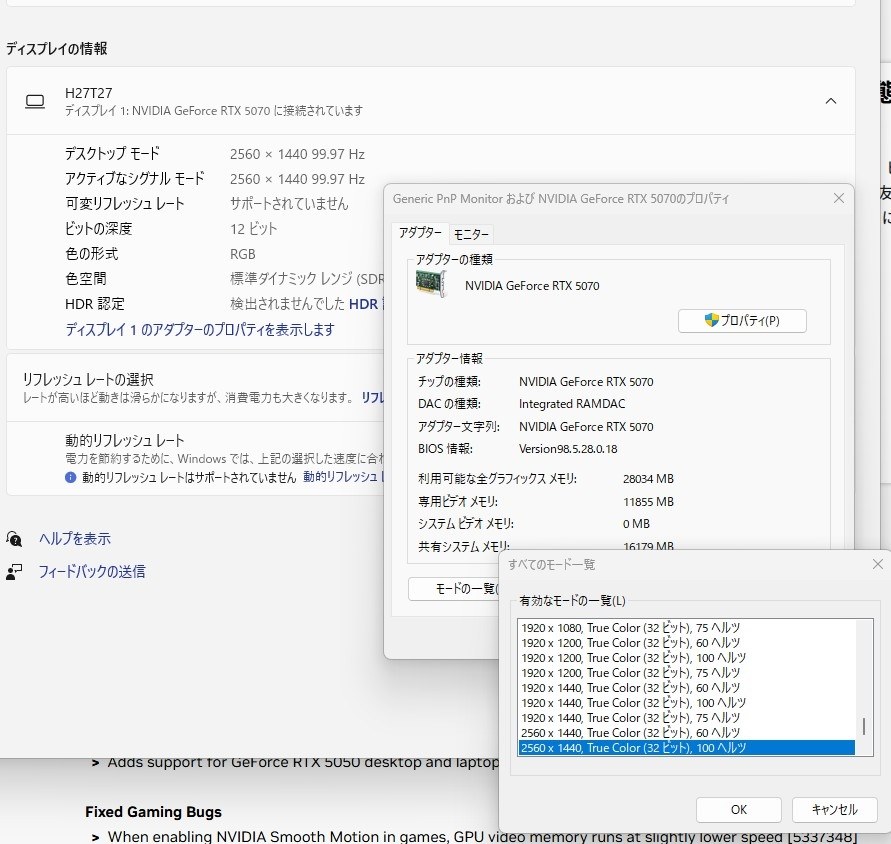Viewport: 891px width, 844px height.
Task: Click the H27T27 monitor icon
Action: tap(35, 102)
